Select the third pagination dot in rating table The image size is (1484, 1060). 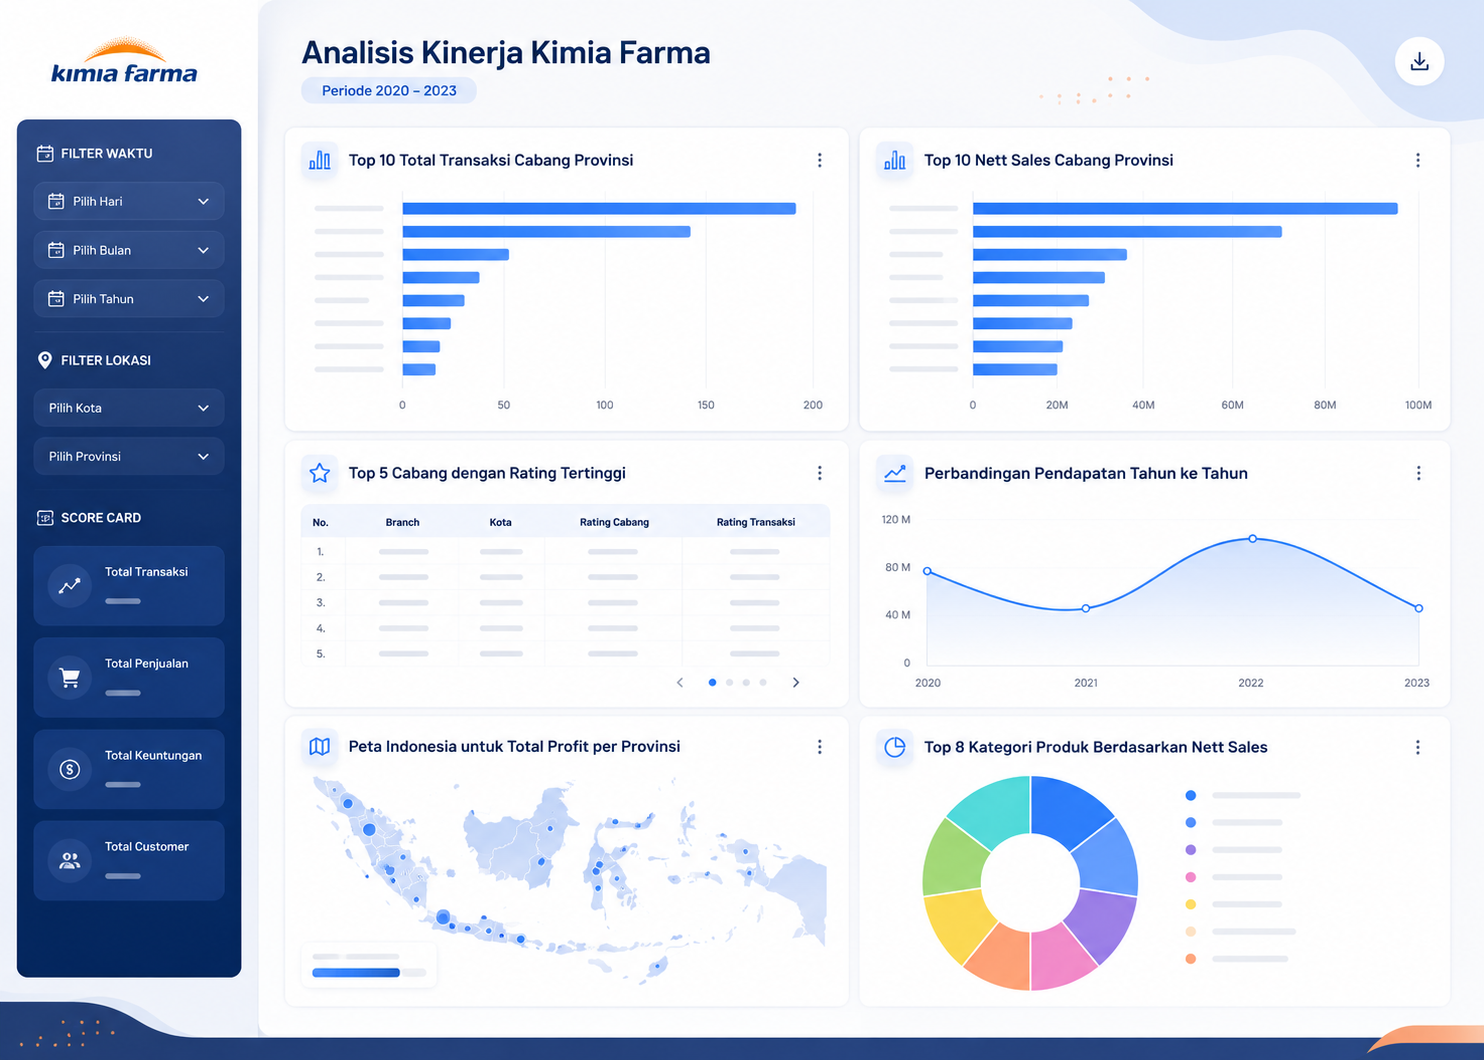click(746, 682)
